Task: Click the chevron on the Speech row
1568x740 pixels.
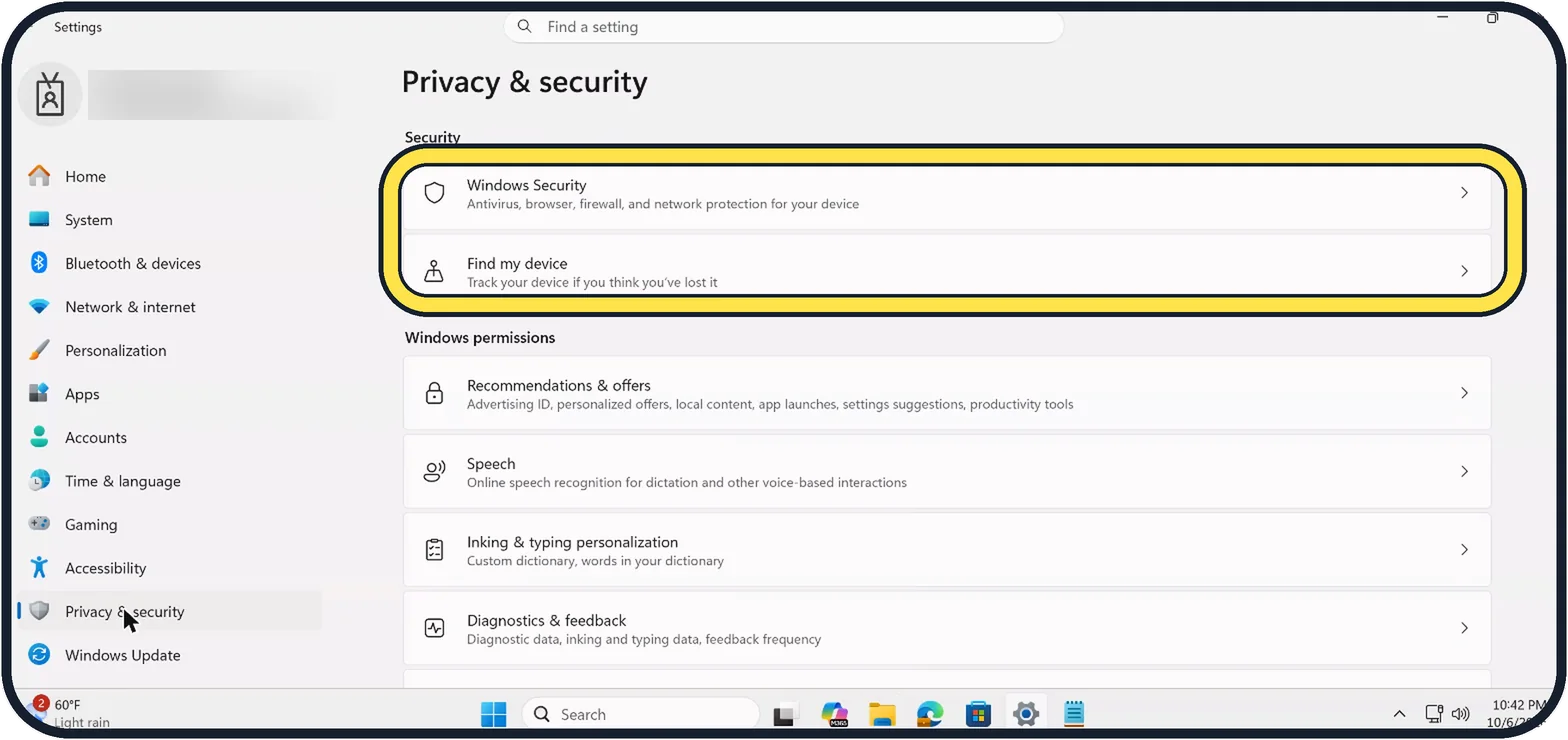Action: click(1464, 471)
